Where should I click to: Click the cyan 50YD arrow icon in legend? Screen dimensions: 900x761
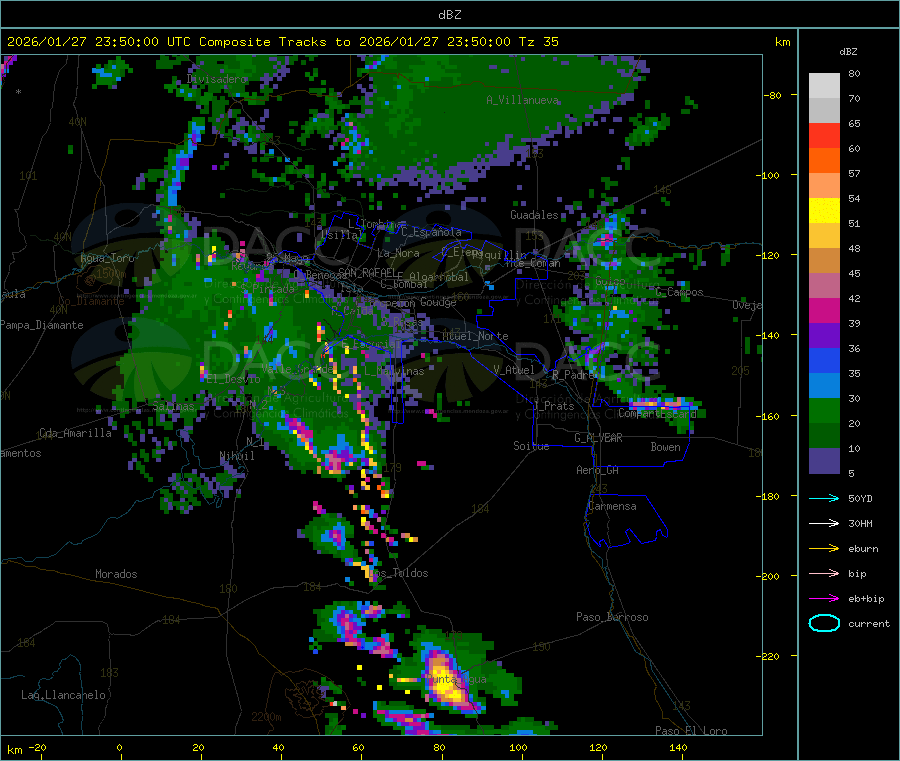click(x=824, y=498)
